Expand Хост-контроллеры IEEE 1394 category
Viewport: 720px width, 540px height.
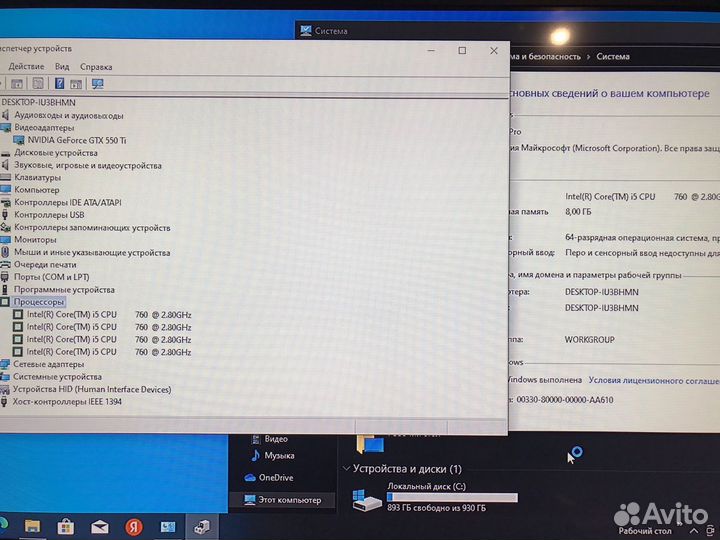67,402
